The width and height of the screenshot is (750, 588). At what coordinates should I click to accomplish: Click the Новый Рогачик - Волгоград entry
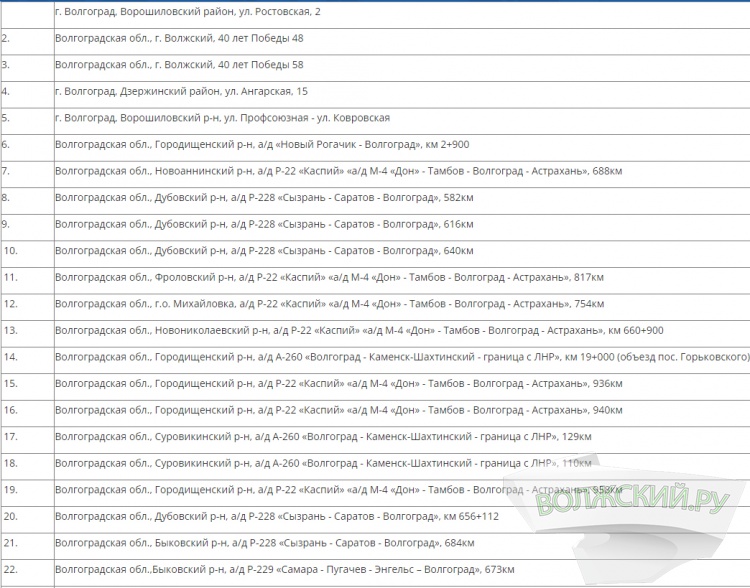(262, 144)
